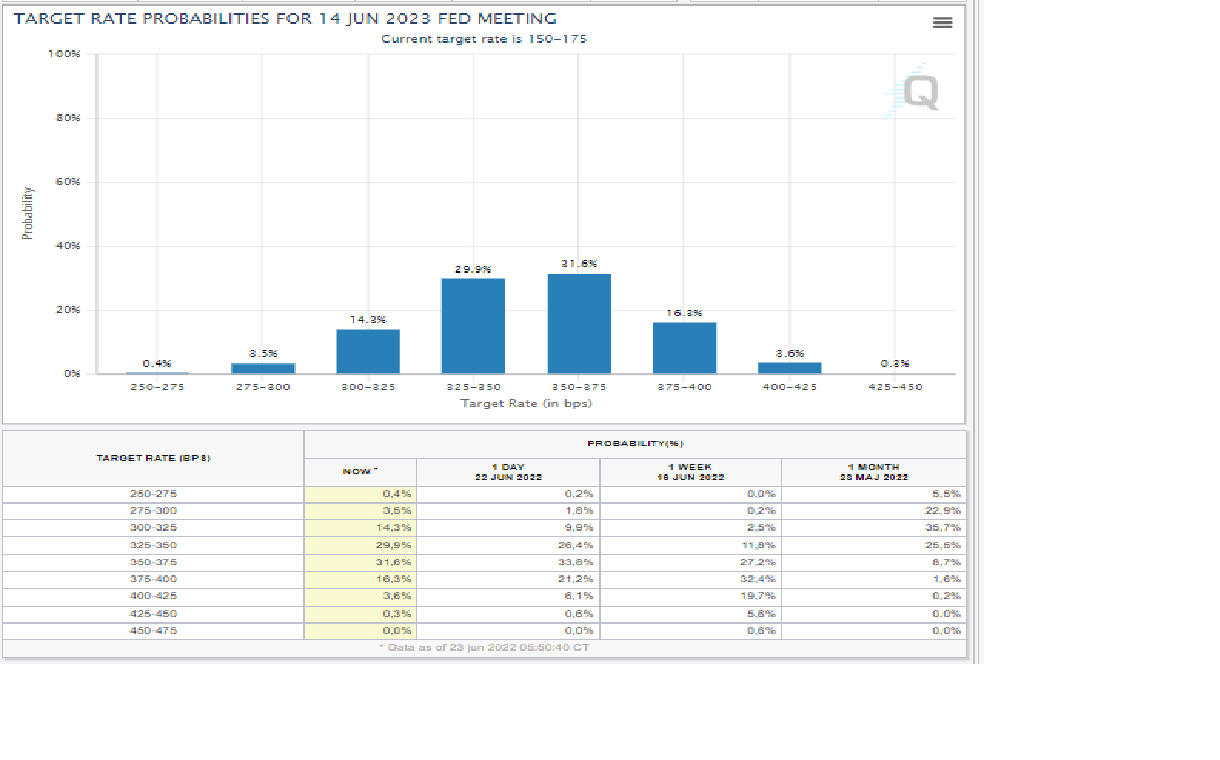Click the chart title for 14 Jun 2023
The image size is (1220, 760).
pos(285,19)
